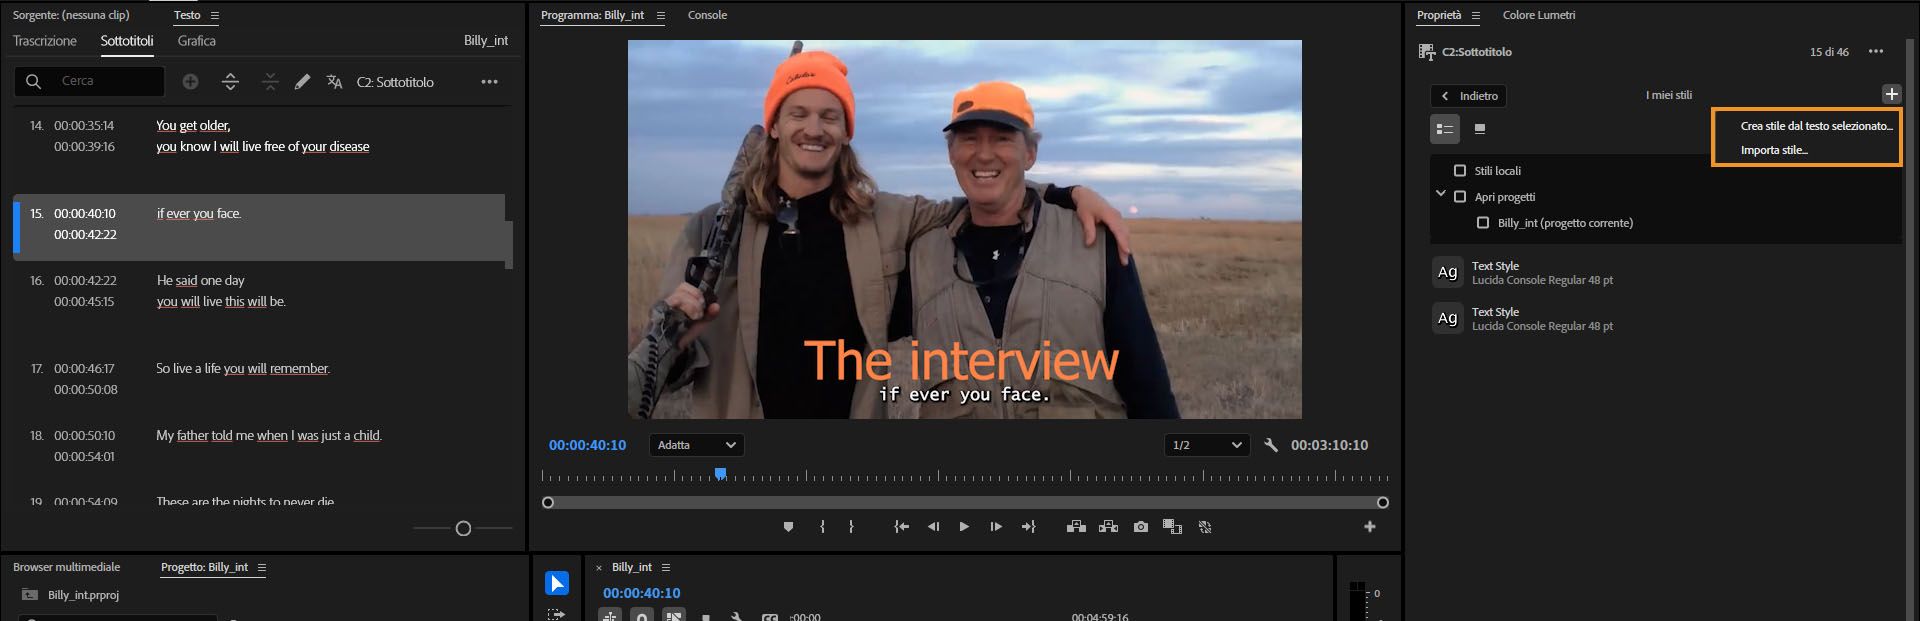Open the Browser multimediale tab
1920x621 pixels.
[x=66, y=567]
